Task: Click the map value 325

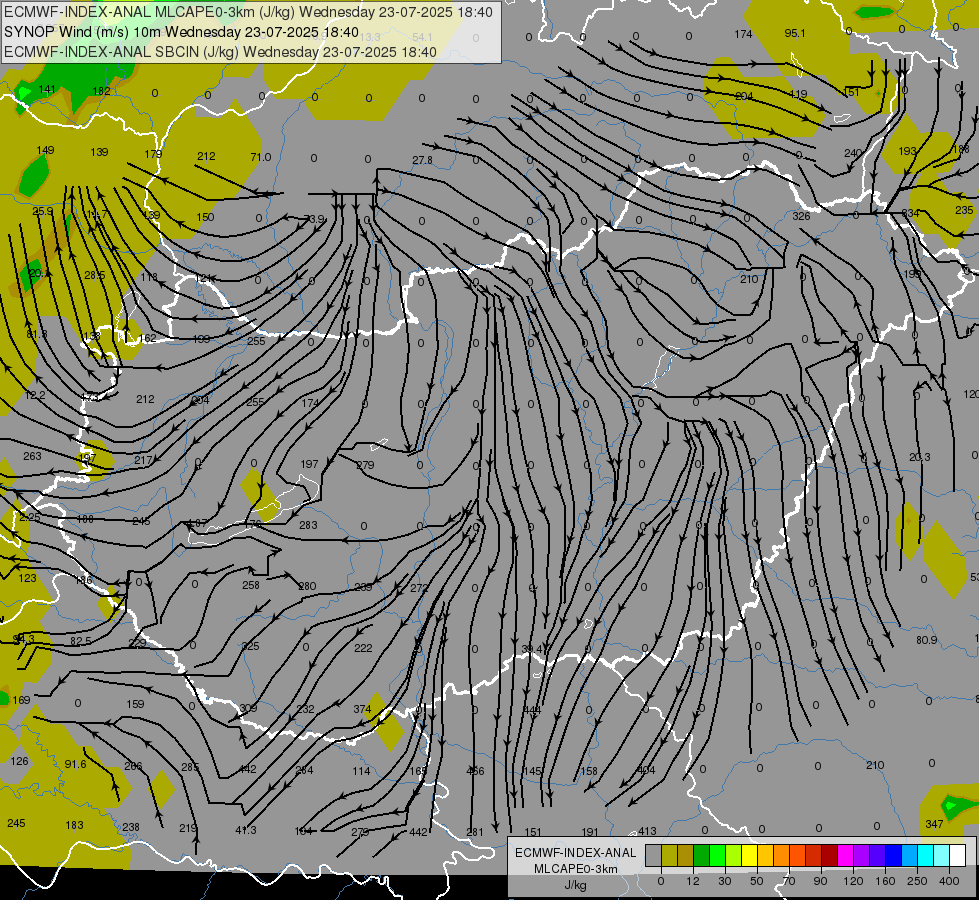Action: point(250,646)
